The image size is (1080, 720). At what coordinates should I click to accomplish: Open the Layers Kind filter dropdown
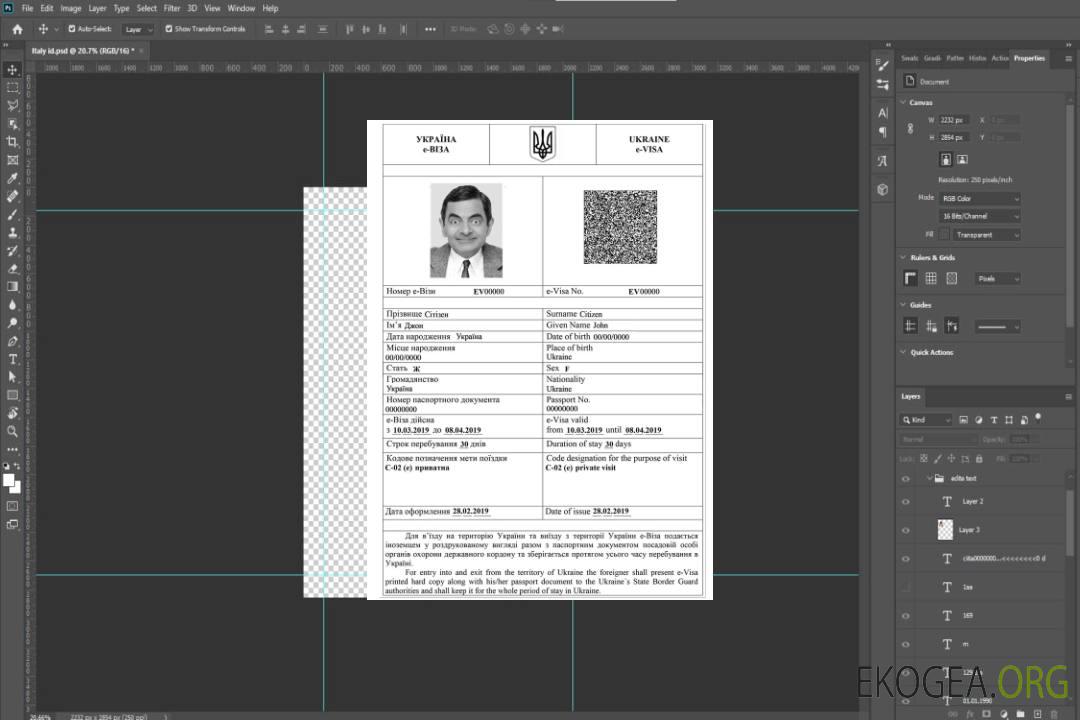(926, 420)
